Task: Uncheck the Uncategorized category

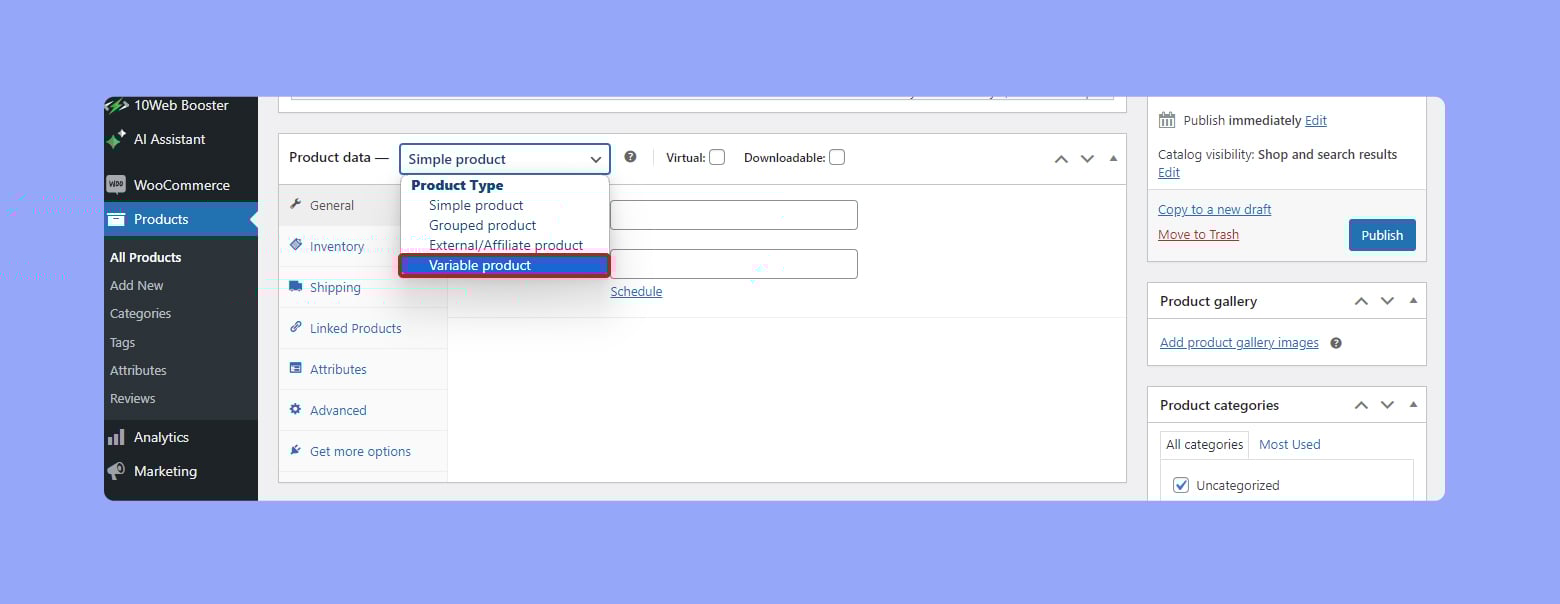Action: [x=1181, y=485]
